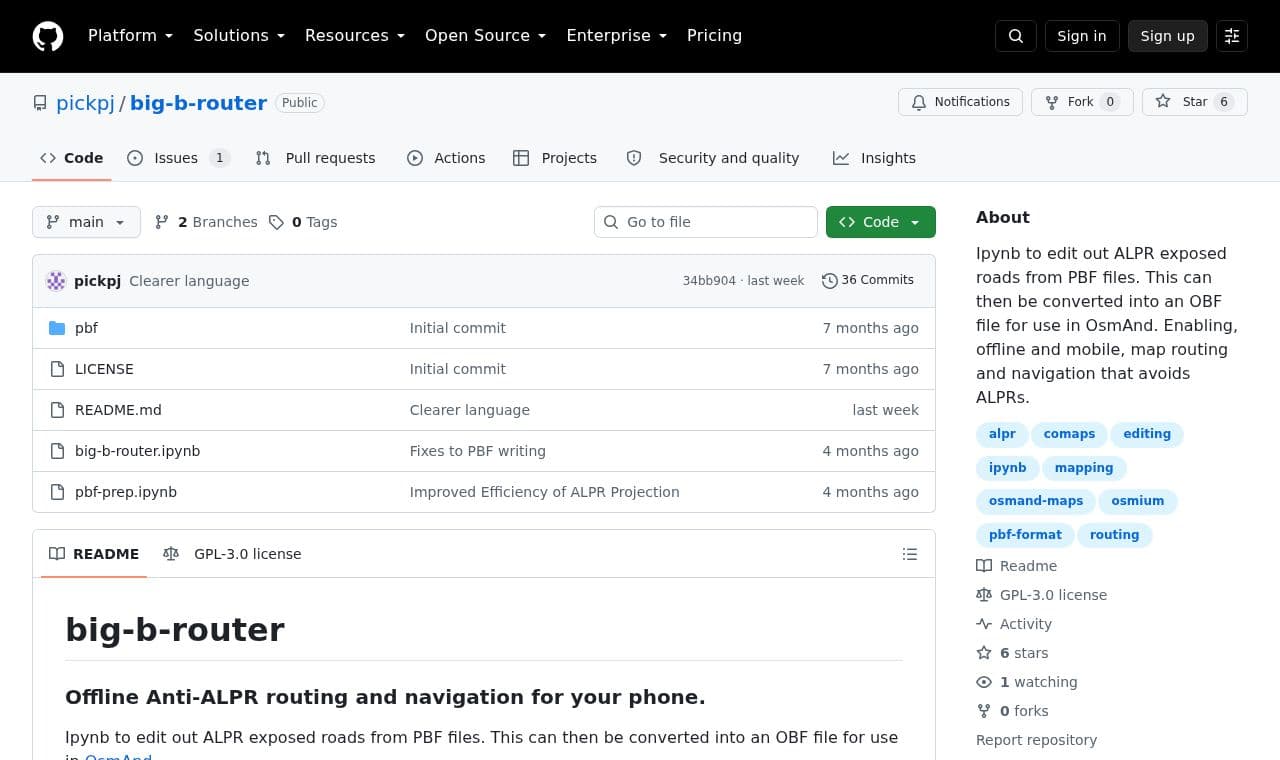The image size is (1280, 760).
Task: Open the README.md file
Action: 118,410
